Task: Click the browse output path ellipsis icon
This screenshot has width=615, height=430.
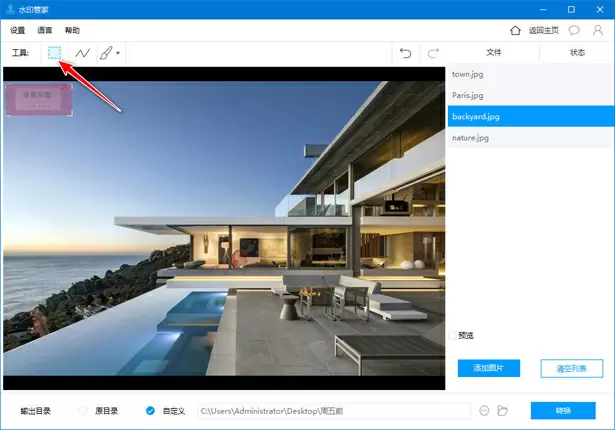Action: [484, 411]
